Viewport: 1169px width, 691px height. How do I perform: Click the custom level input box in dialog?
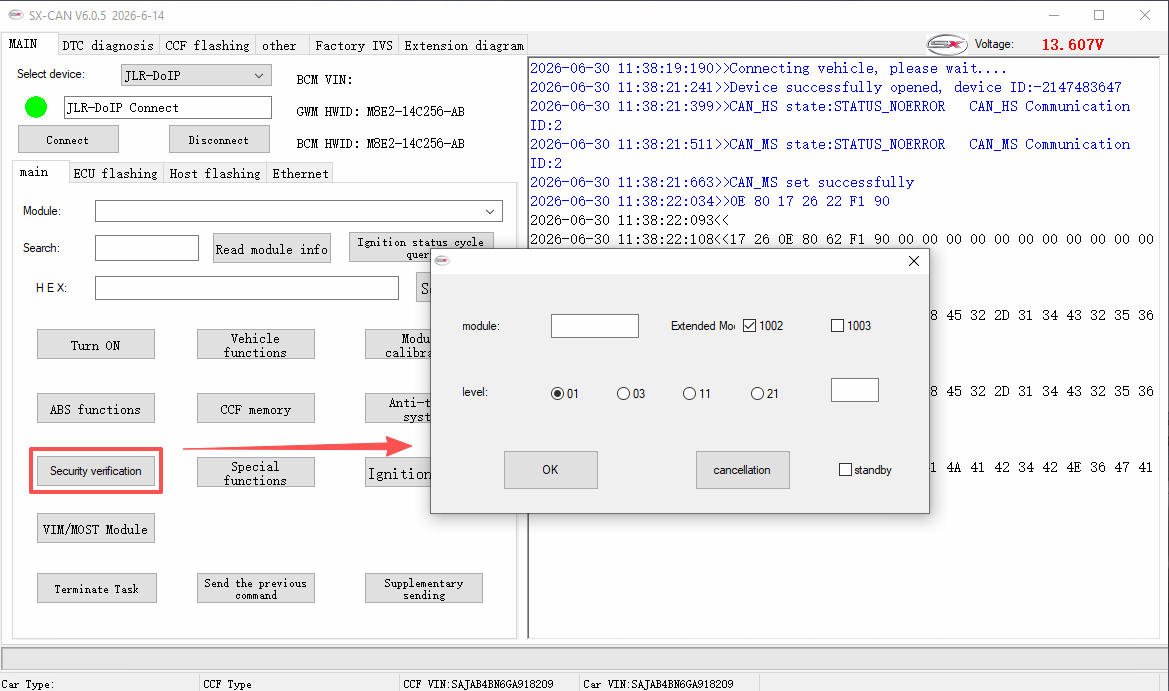(x=854, y=390)
